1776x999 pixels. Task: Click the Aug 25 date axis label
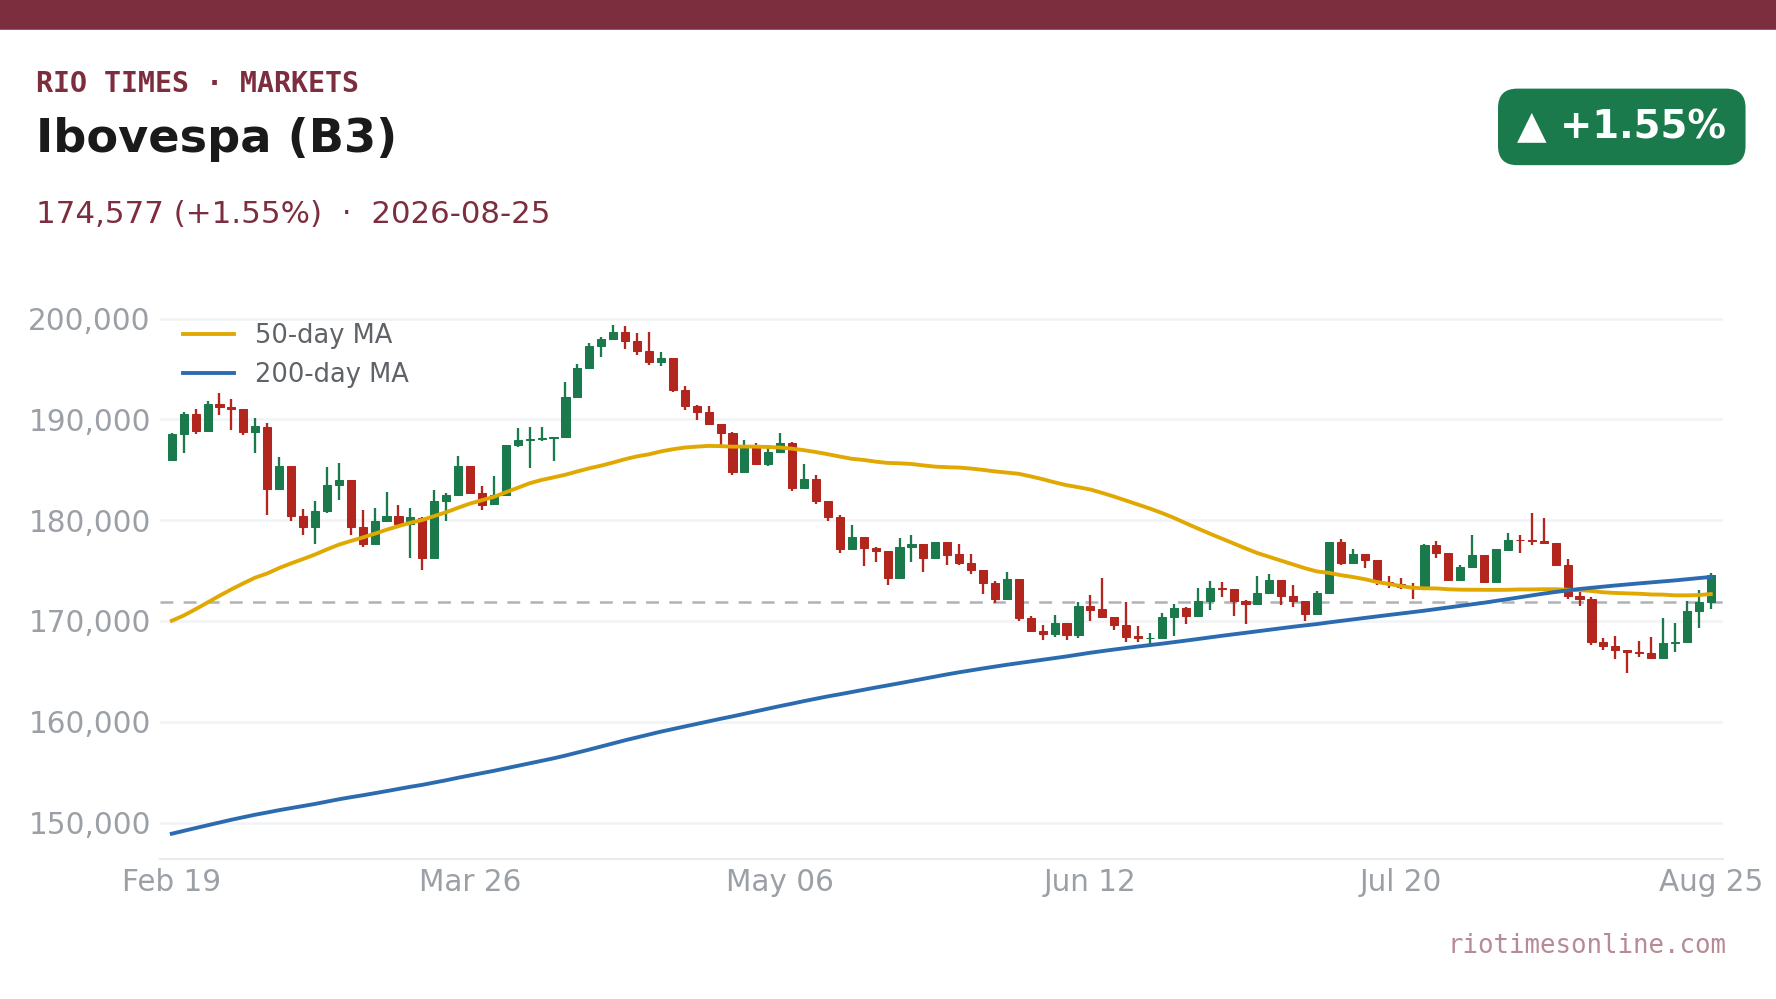pyautogui.click(x=1711, y=882)
